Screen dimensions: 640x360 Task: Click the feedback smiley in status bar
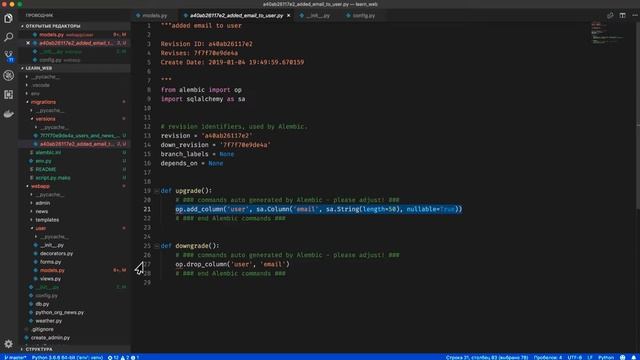[x=622, y=357]
